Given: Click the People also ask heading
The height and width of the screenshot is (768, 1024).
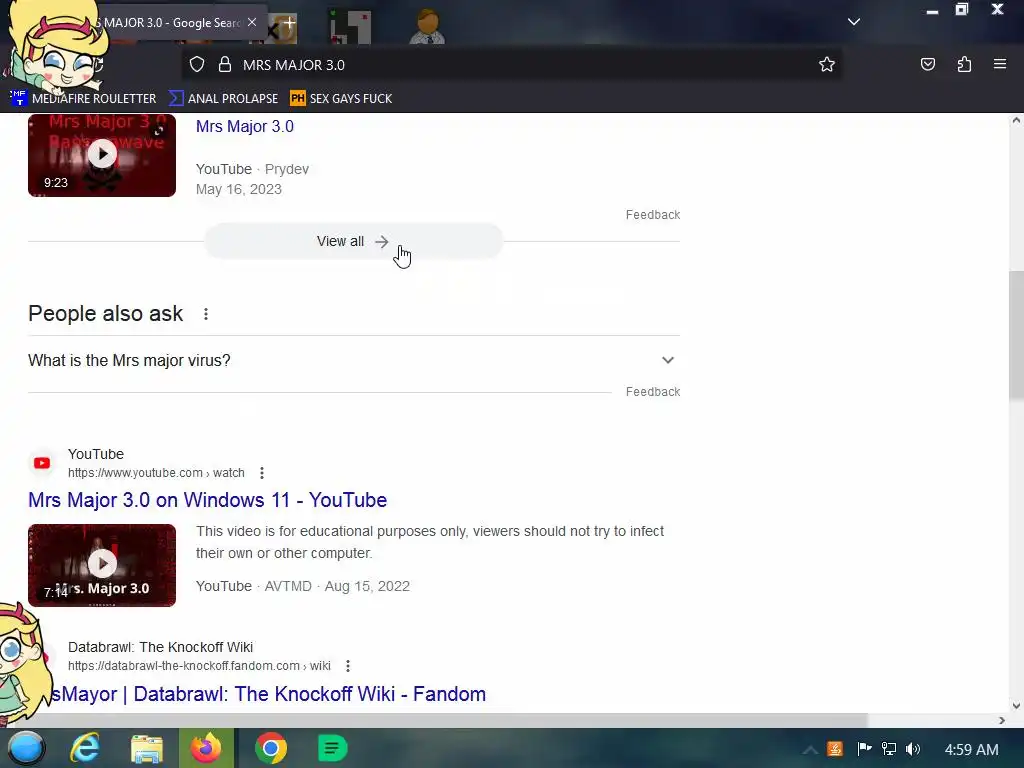Looking at the screenshot, I should click(x=105, y=314).
